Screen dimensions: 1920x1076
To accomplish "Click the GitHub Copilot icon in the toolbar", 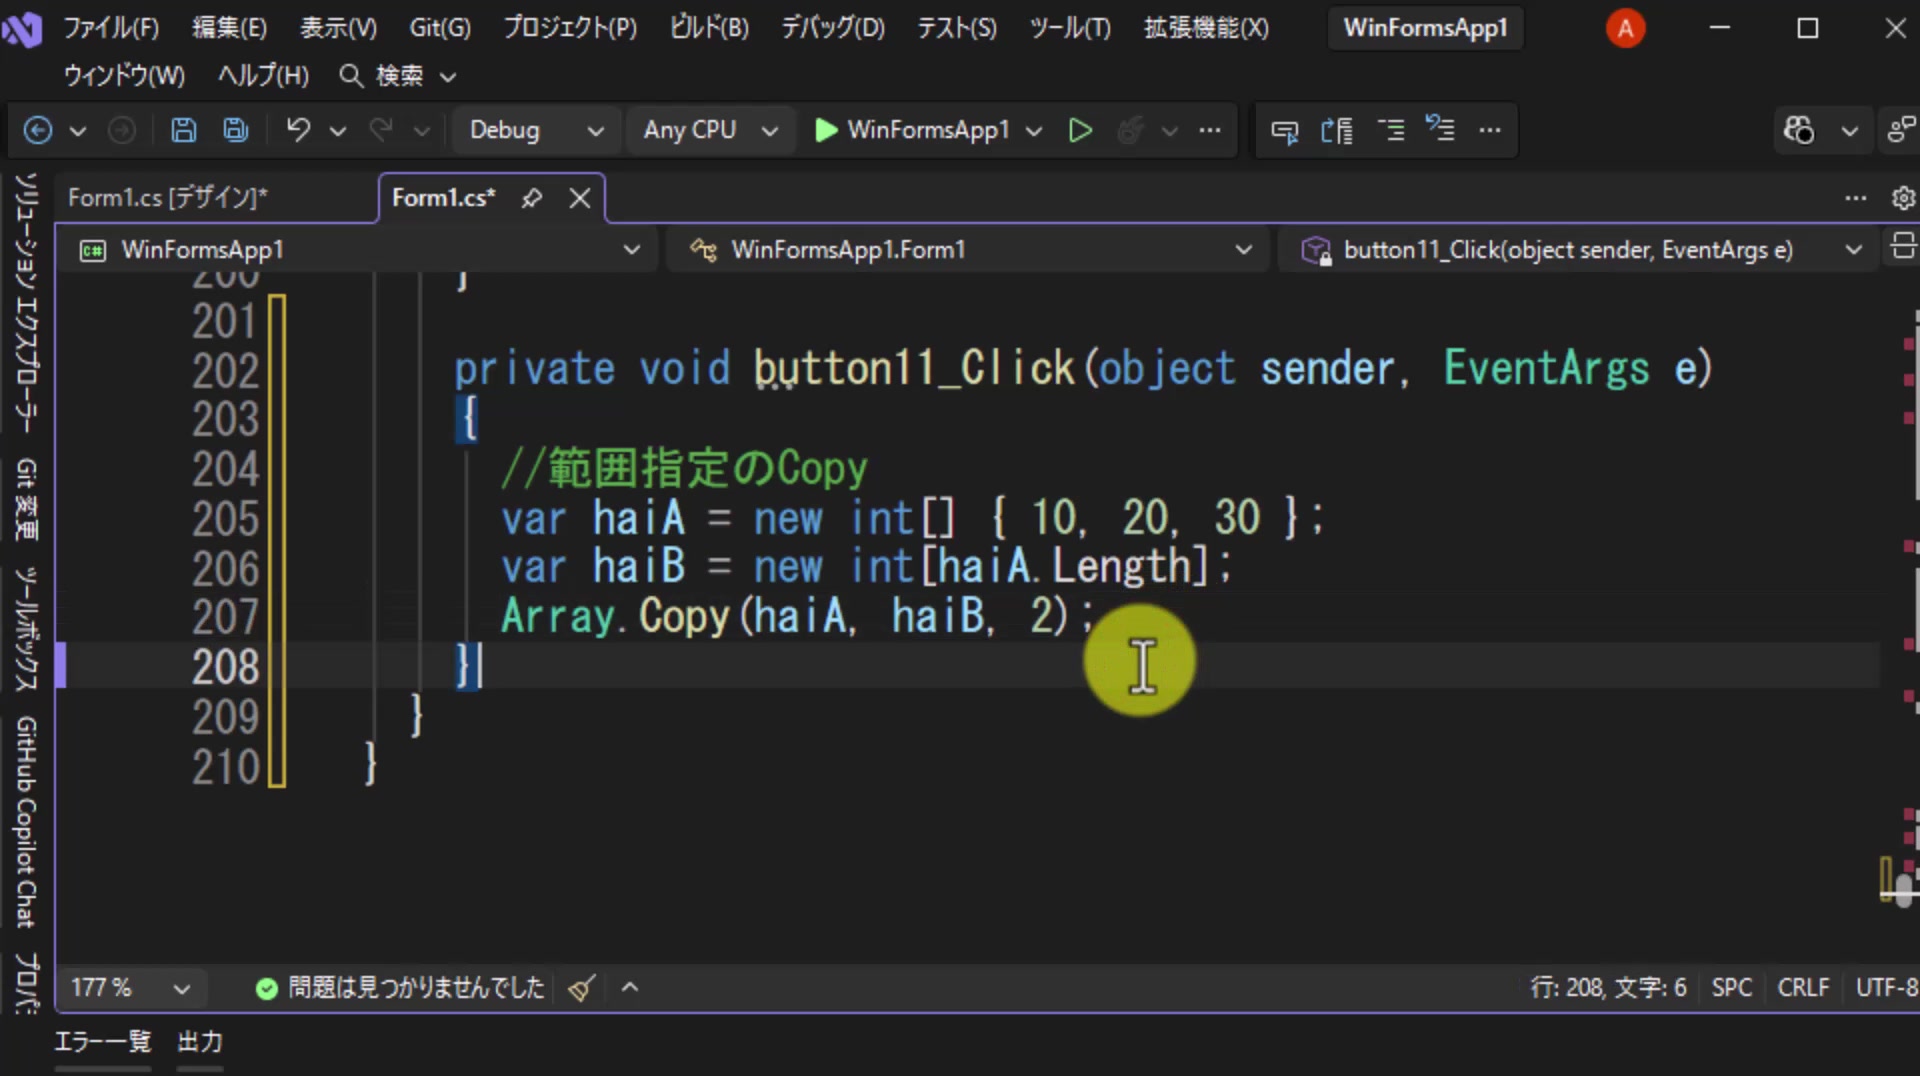I will pyautogui.click(x=1798, y=130).
